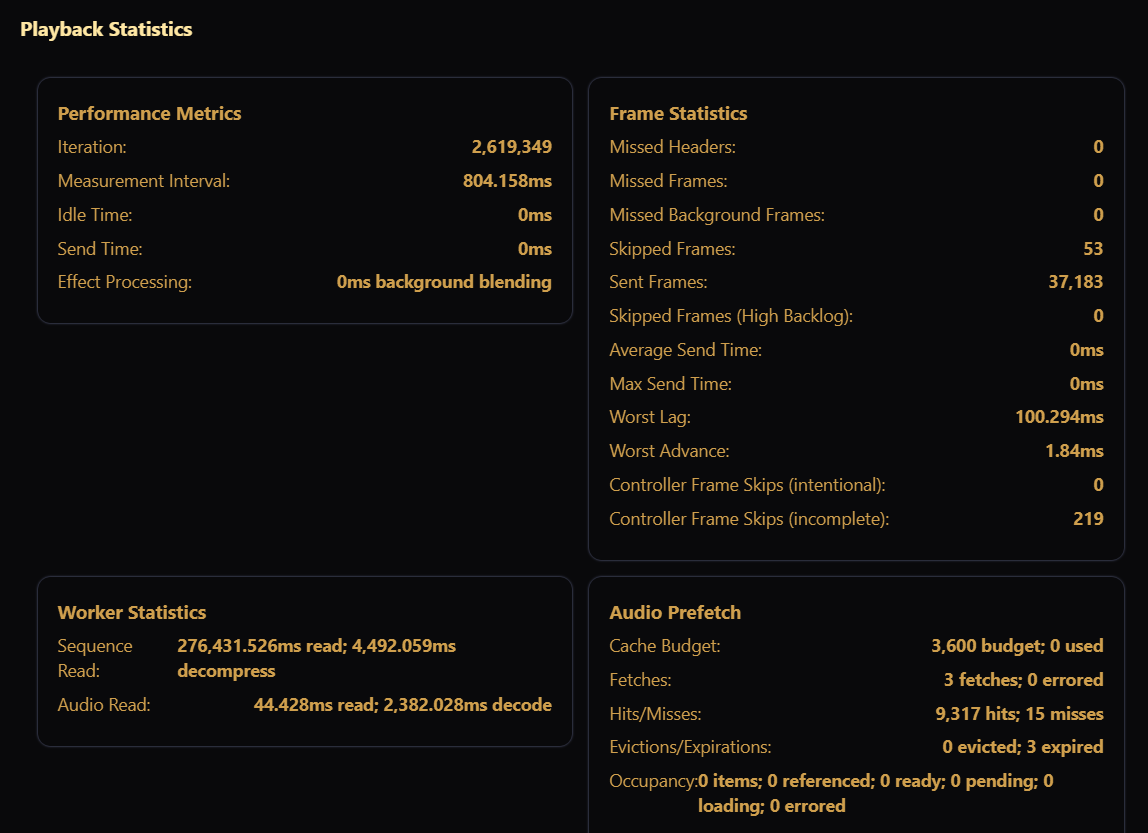Click the Worst Lag label
The width and height of the screenshot is (1148, 833).
click(650, 417)
